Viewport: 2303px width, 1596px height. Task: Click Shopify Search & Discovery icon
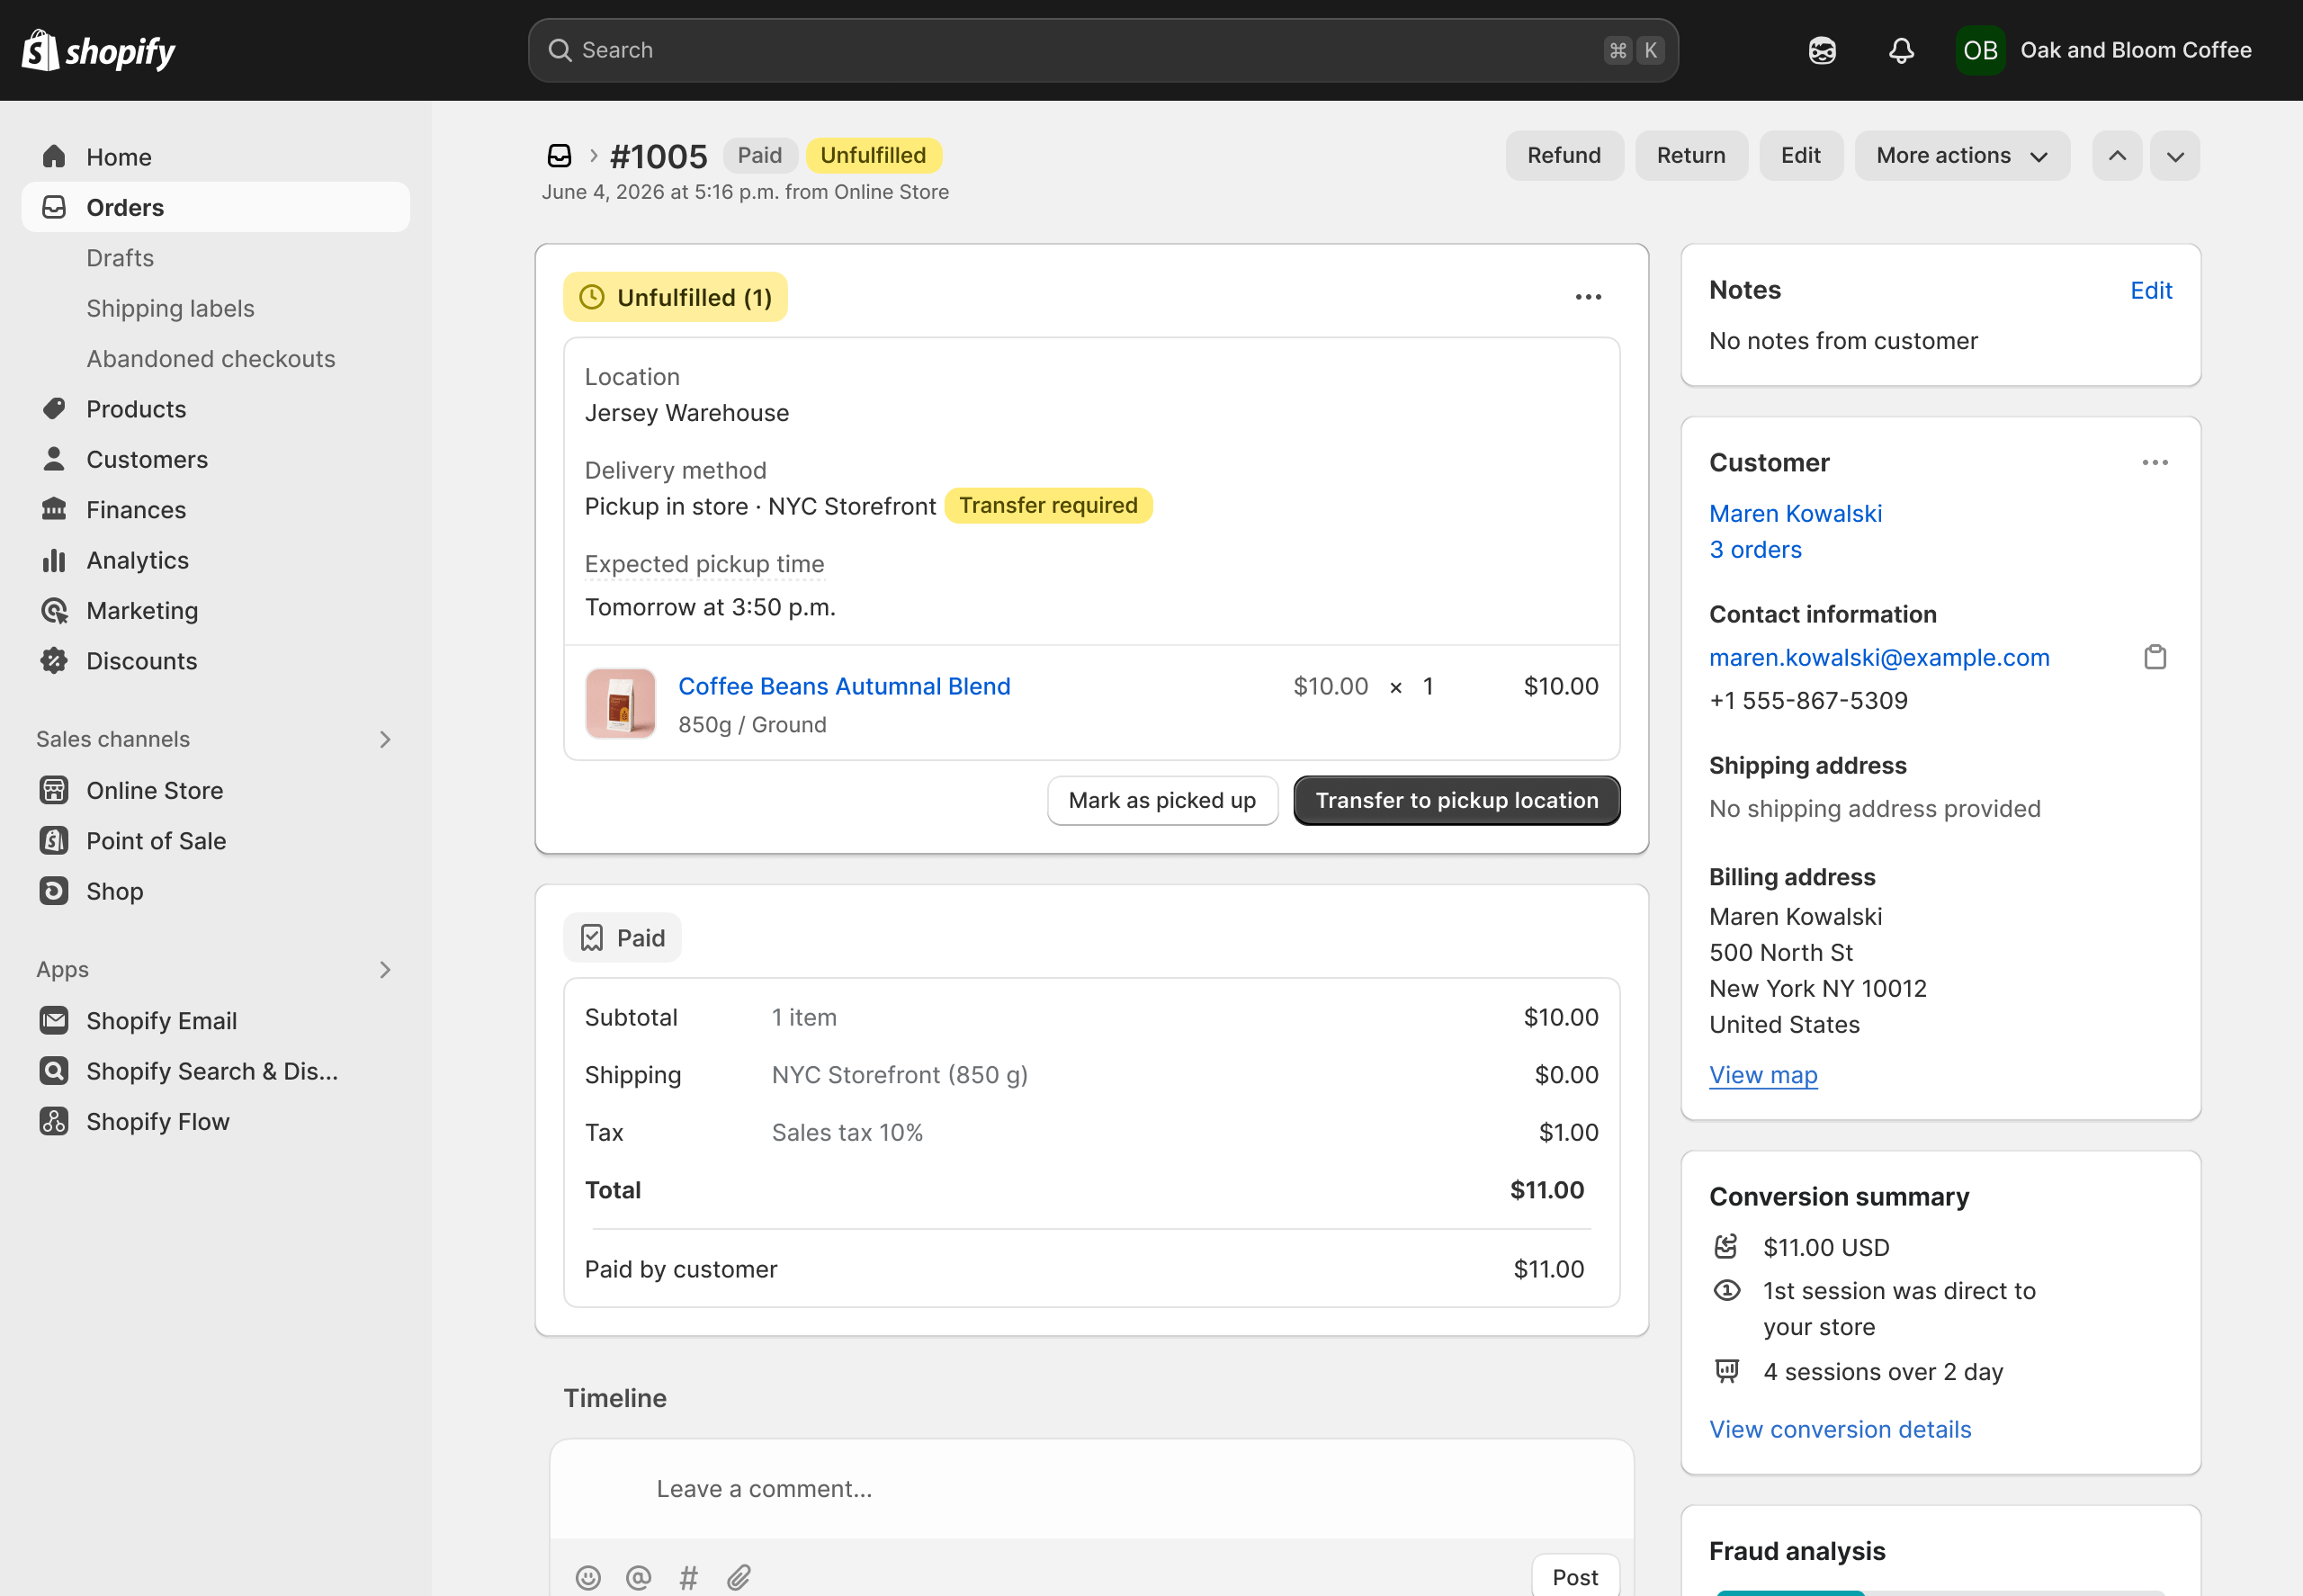(54, 1071)
